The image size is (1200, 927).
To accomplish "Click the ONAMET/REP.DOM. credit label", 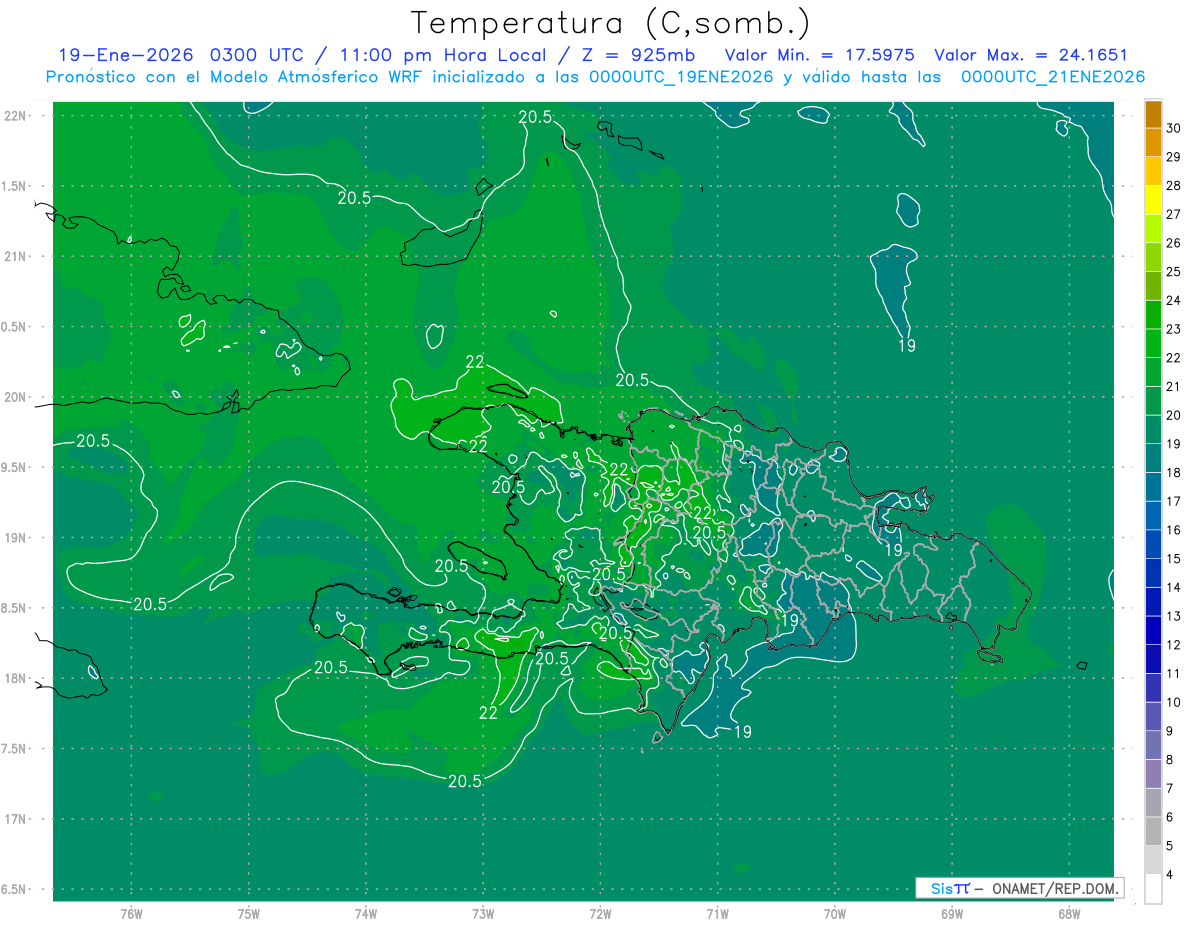I will (1055, 888).
